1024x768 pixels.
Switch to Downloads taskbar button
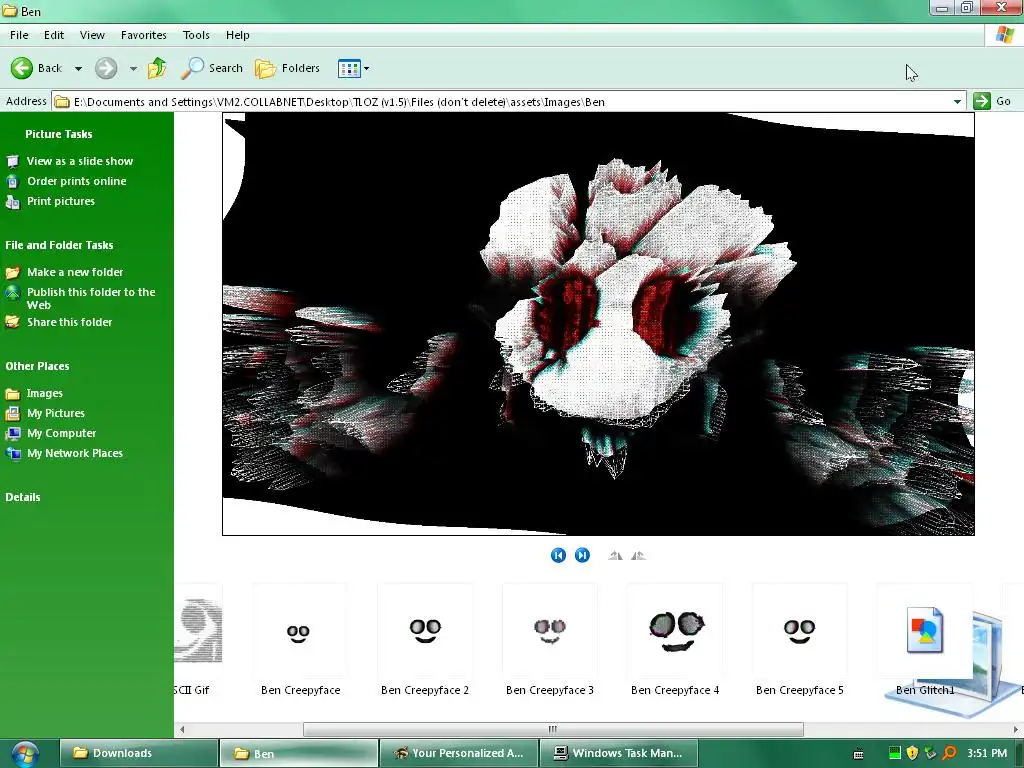138,753
